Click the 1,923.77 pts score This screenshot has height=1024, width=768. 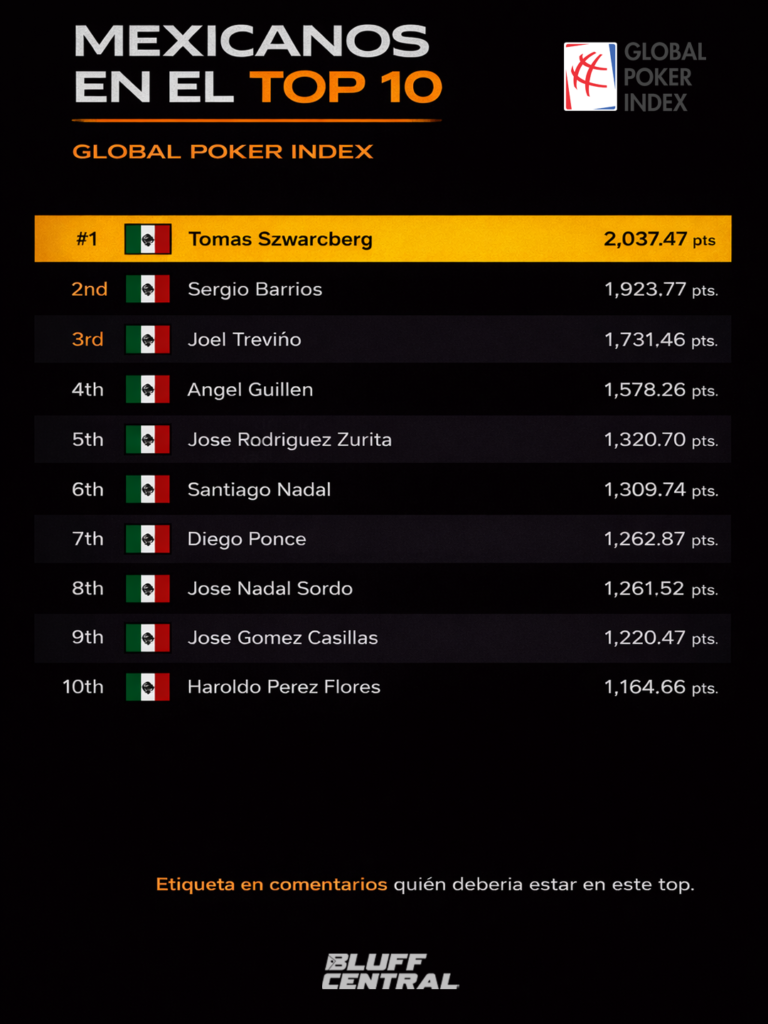point(660,289)
